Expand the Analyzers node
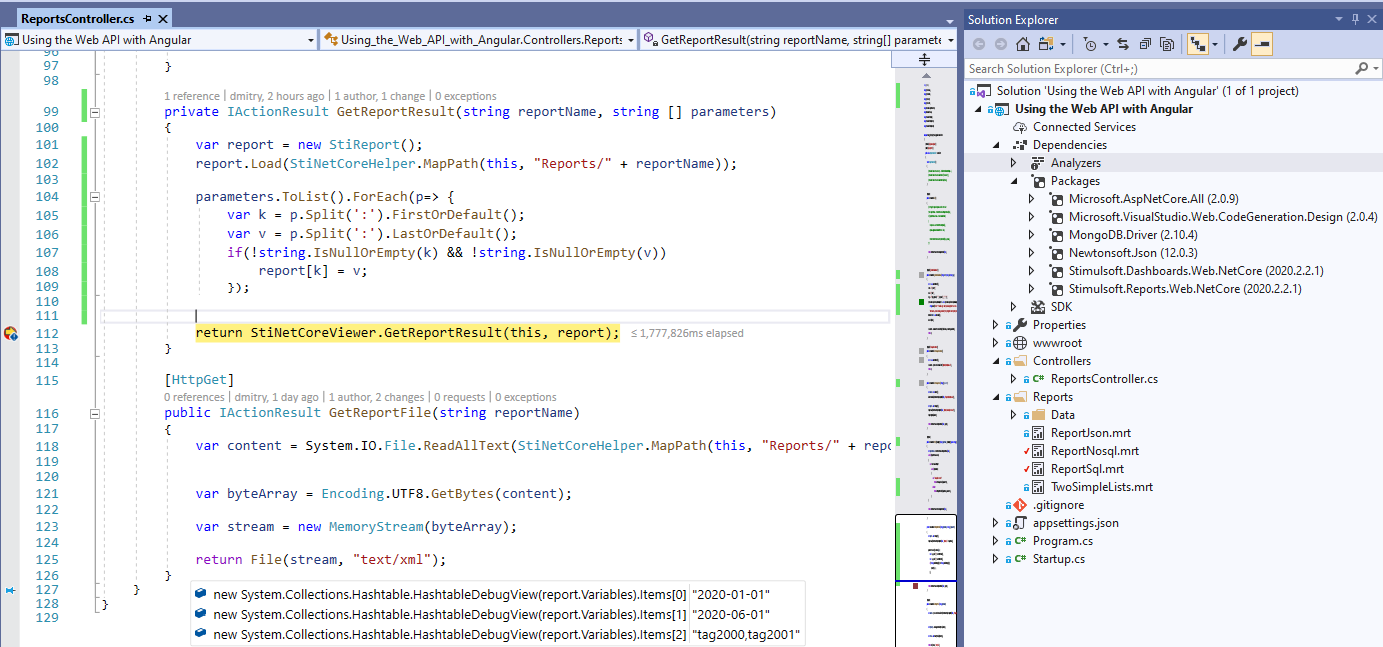Screen dimensions: 1383x647 point(1013,163)
